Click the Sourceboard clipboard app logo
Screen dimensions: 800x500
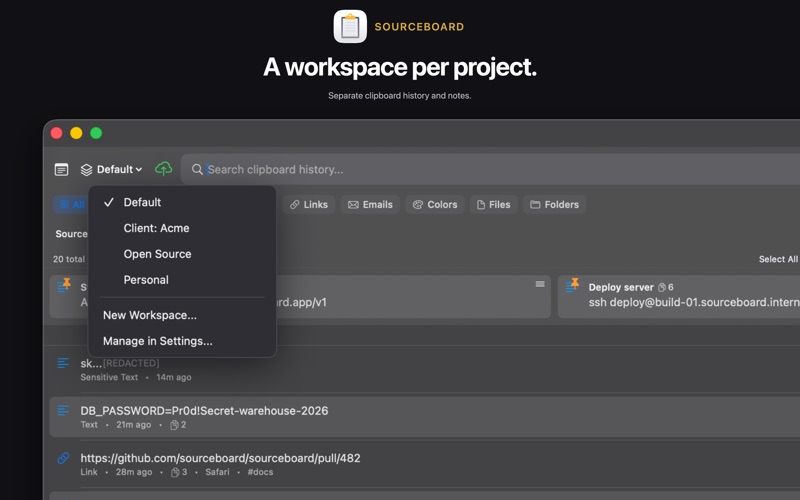tap(350, 27)
